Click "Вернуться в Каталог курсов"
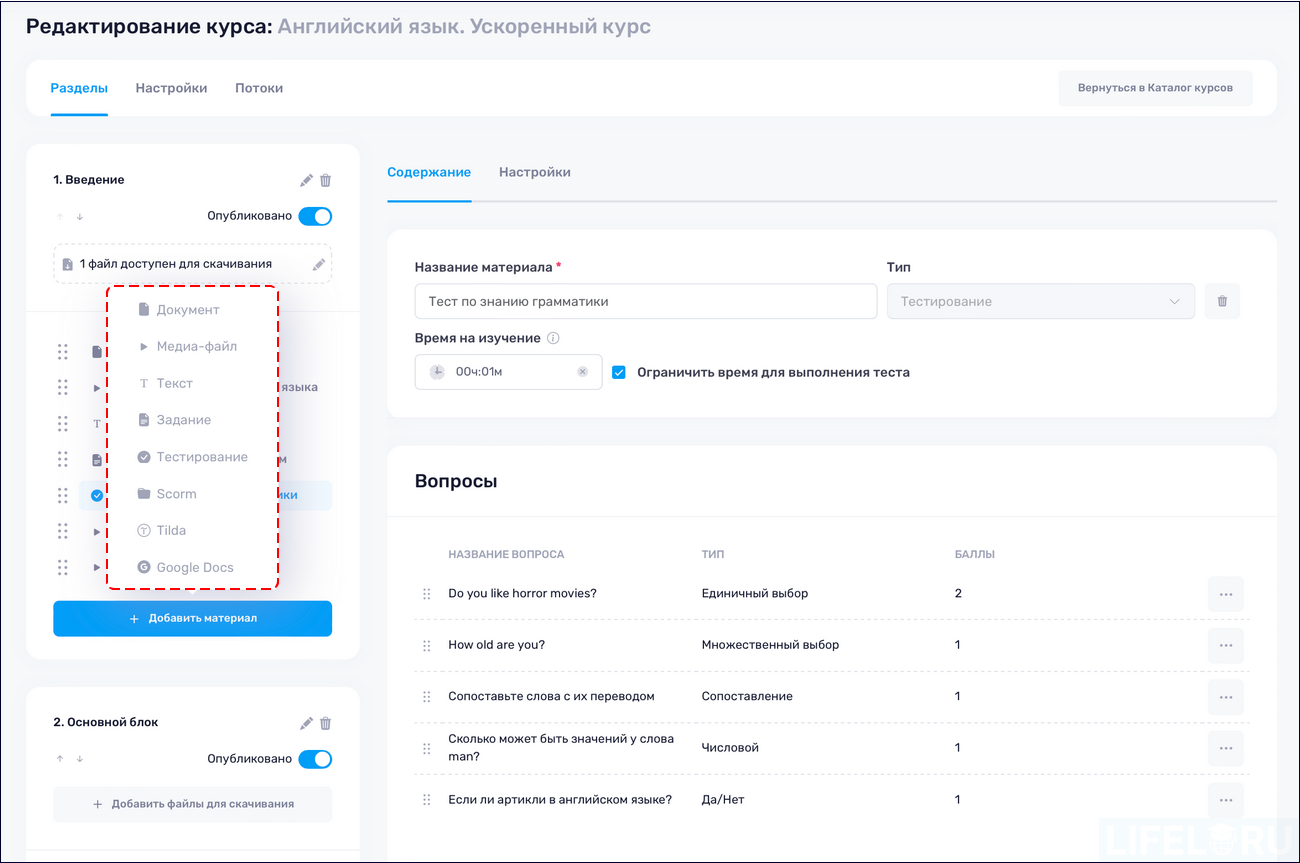This screenshot has height=863, width=1300. coord(1155,88)
